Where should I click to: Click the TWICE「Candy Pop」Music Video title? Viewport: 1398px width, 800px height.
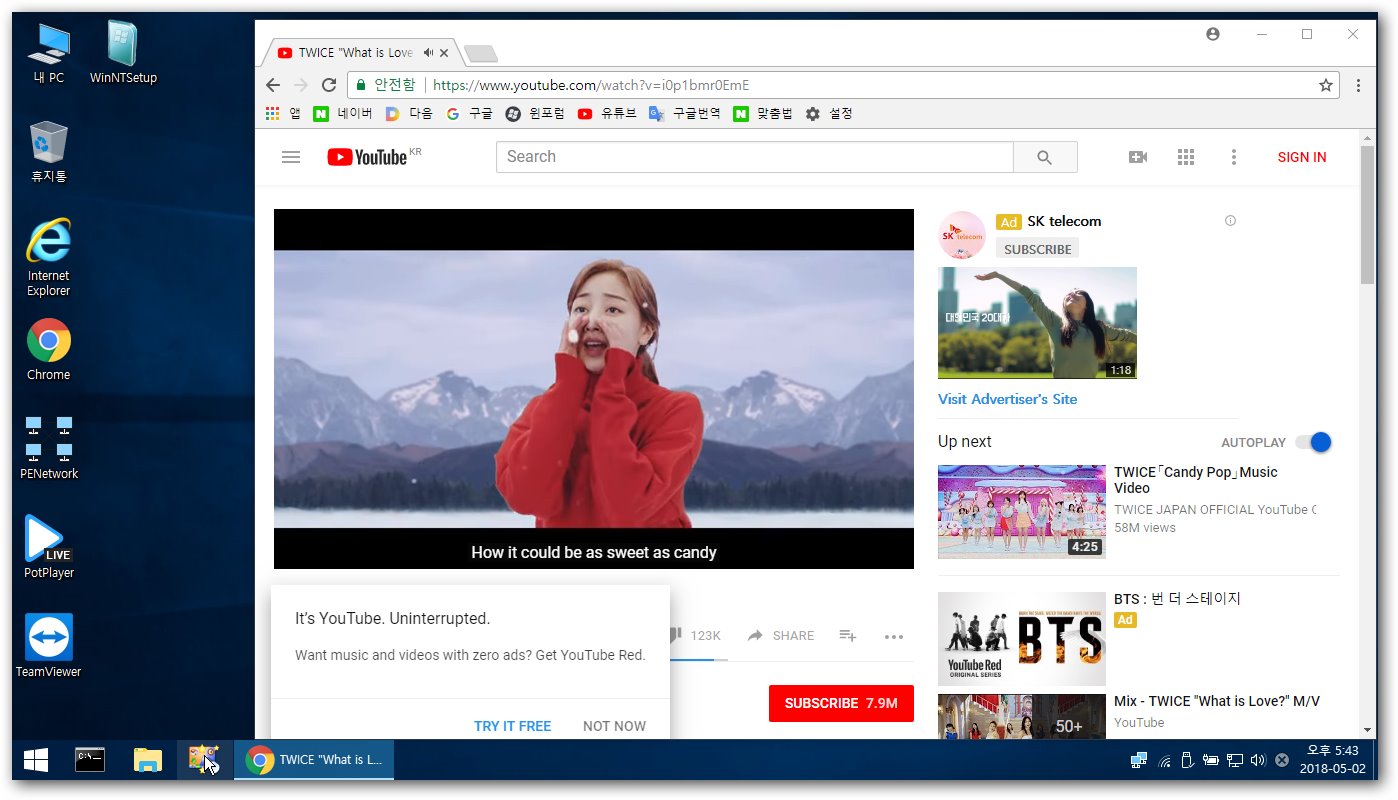pos(1196,480)
